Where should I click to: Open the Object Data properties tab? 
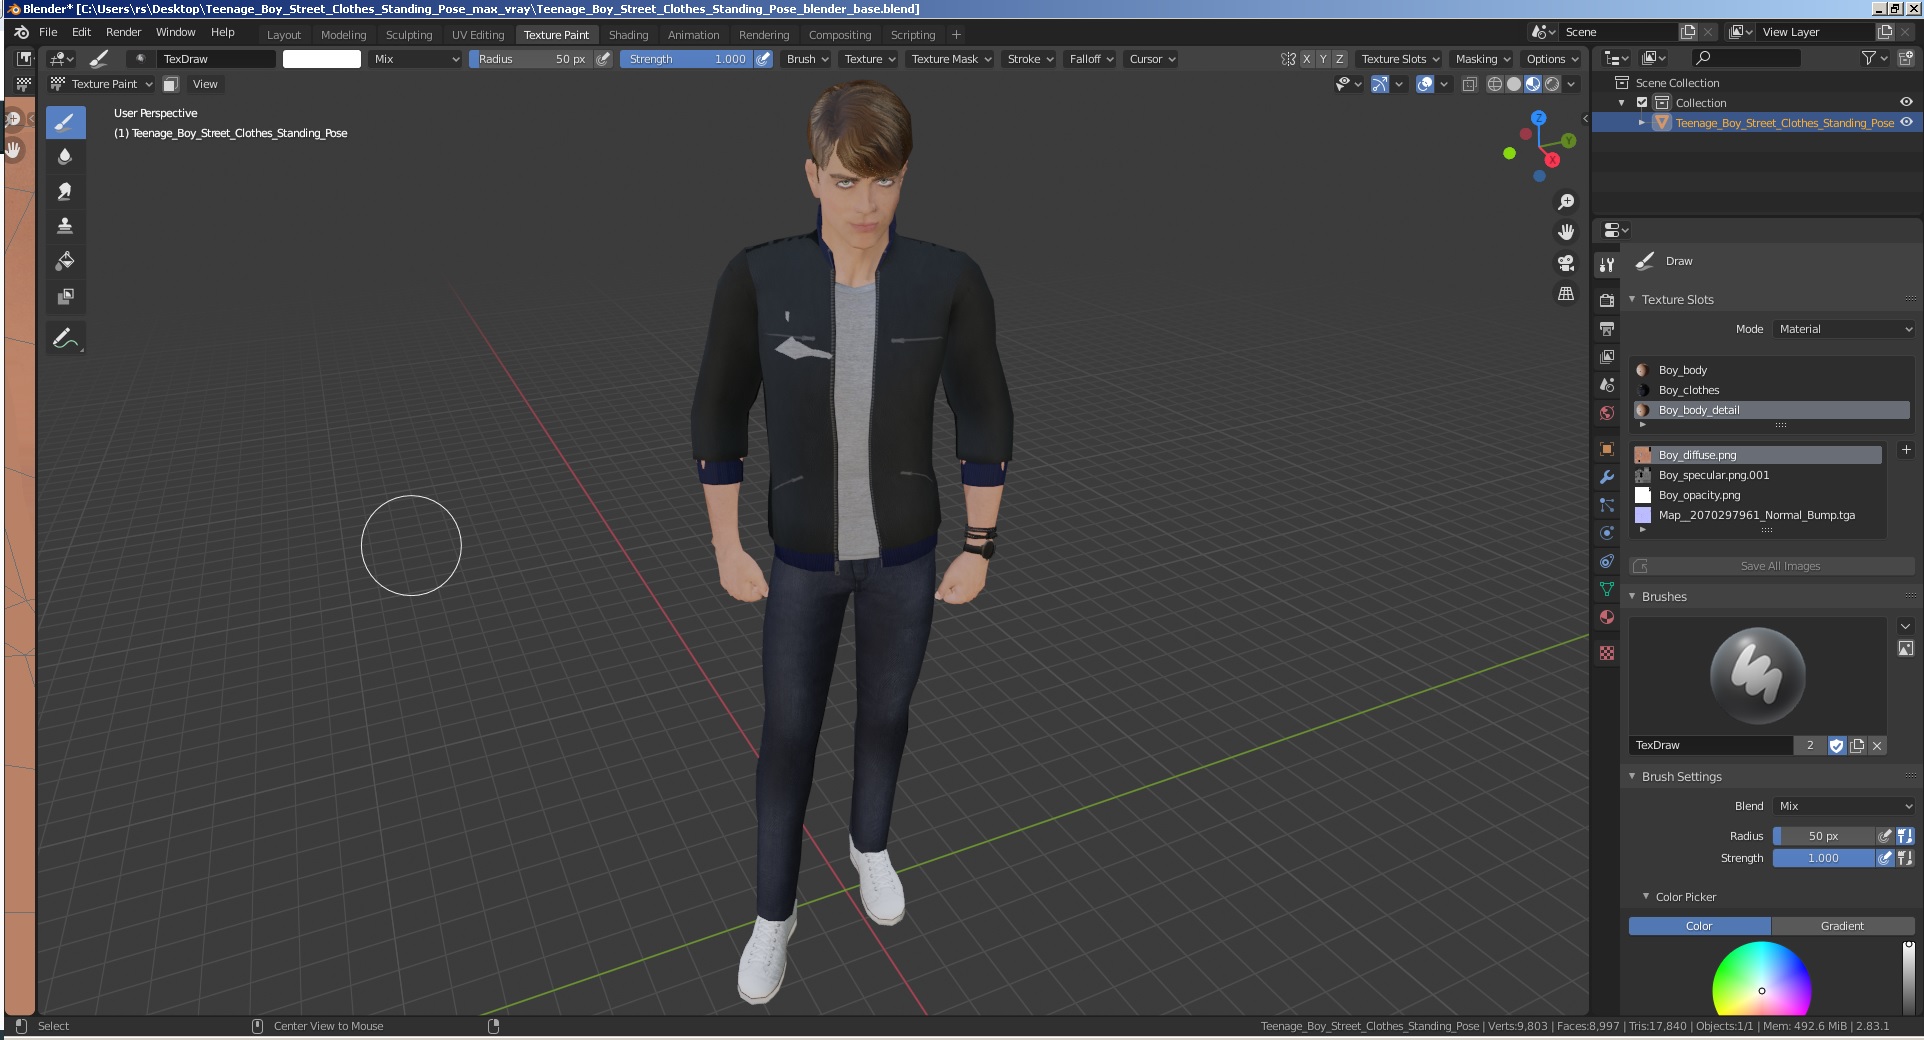point(1607,589)
